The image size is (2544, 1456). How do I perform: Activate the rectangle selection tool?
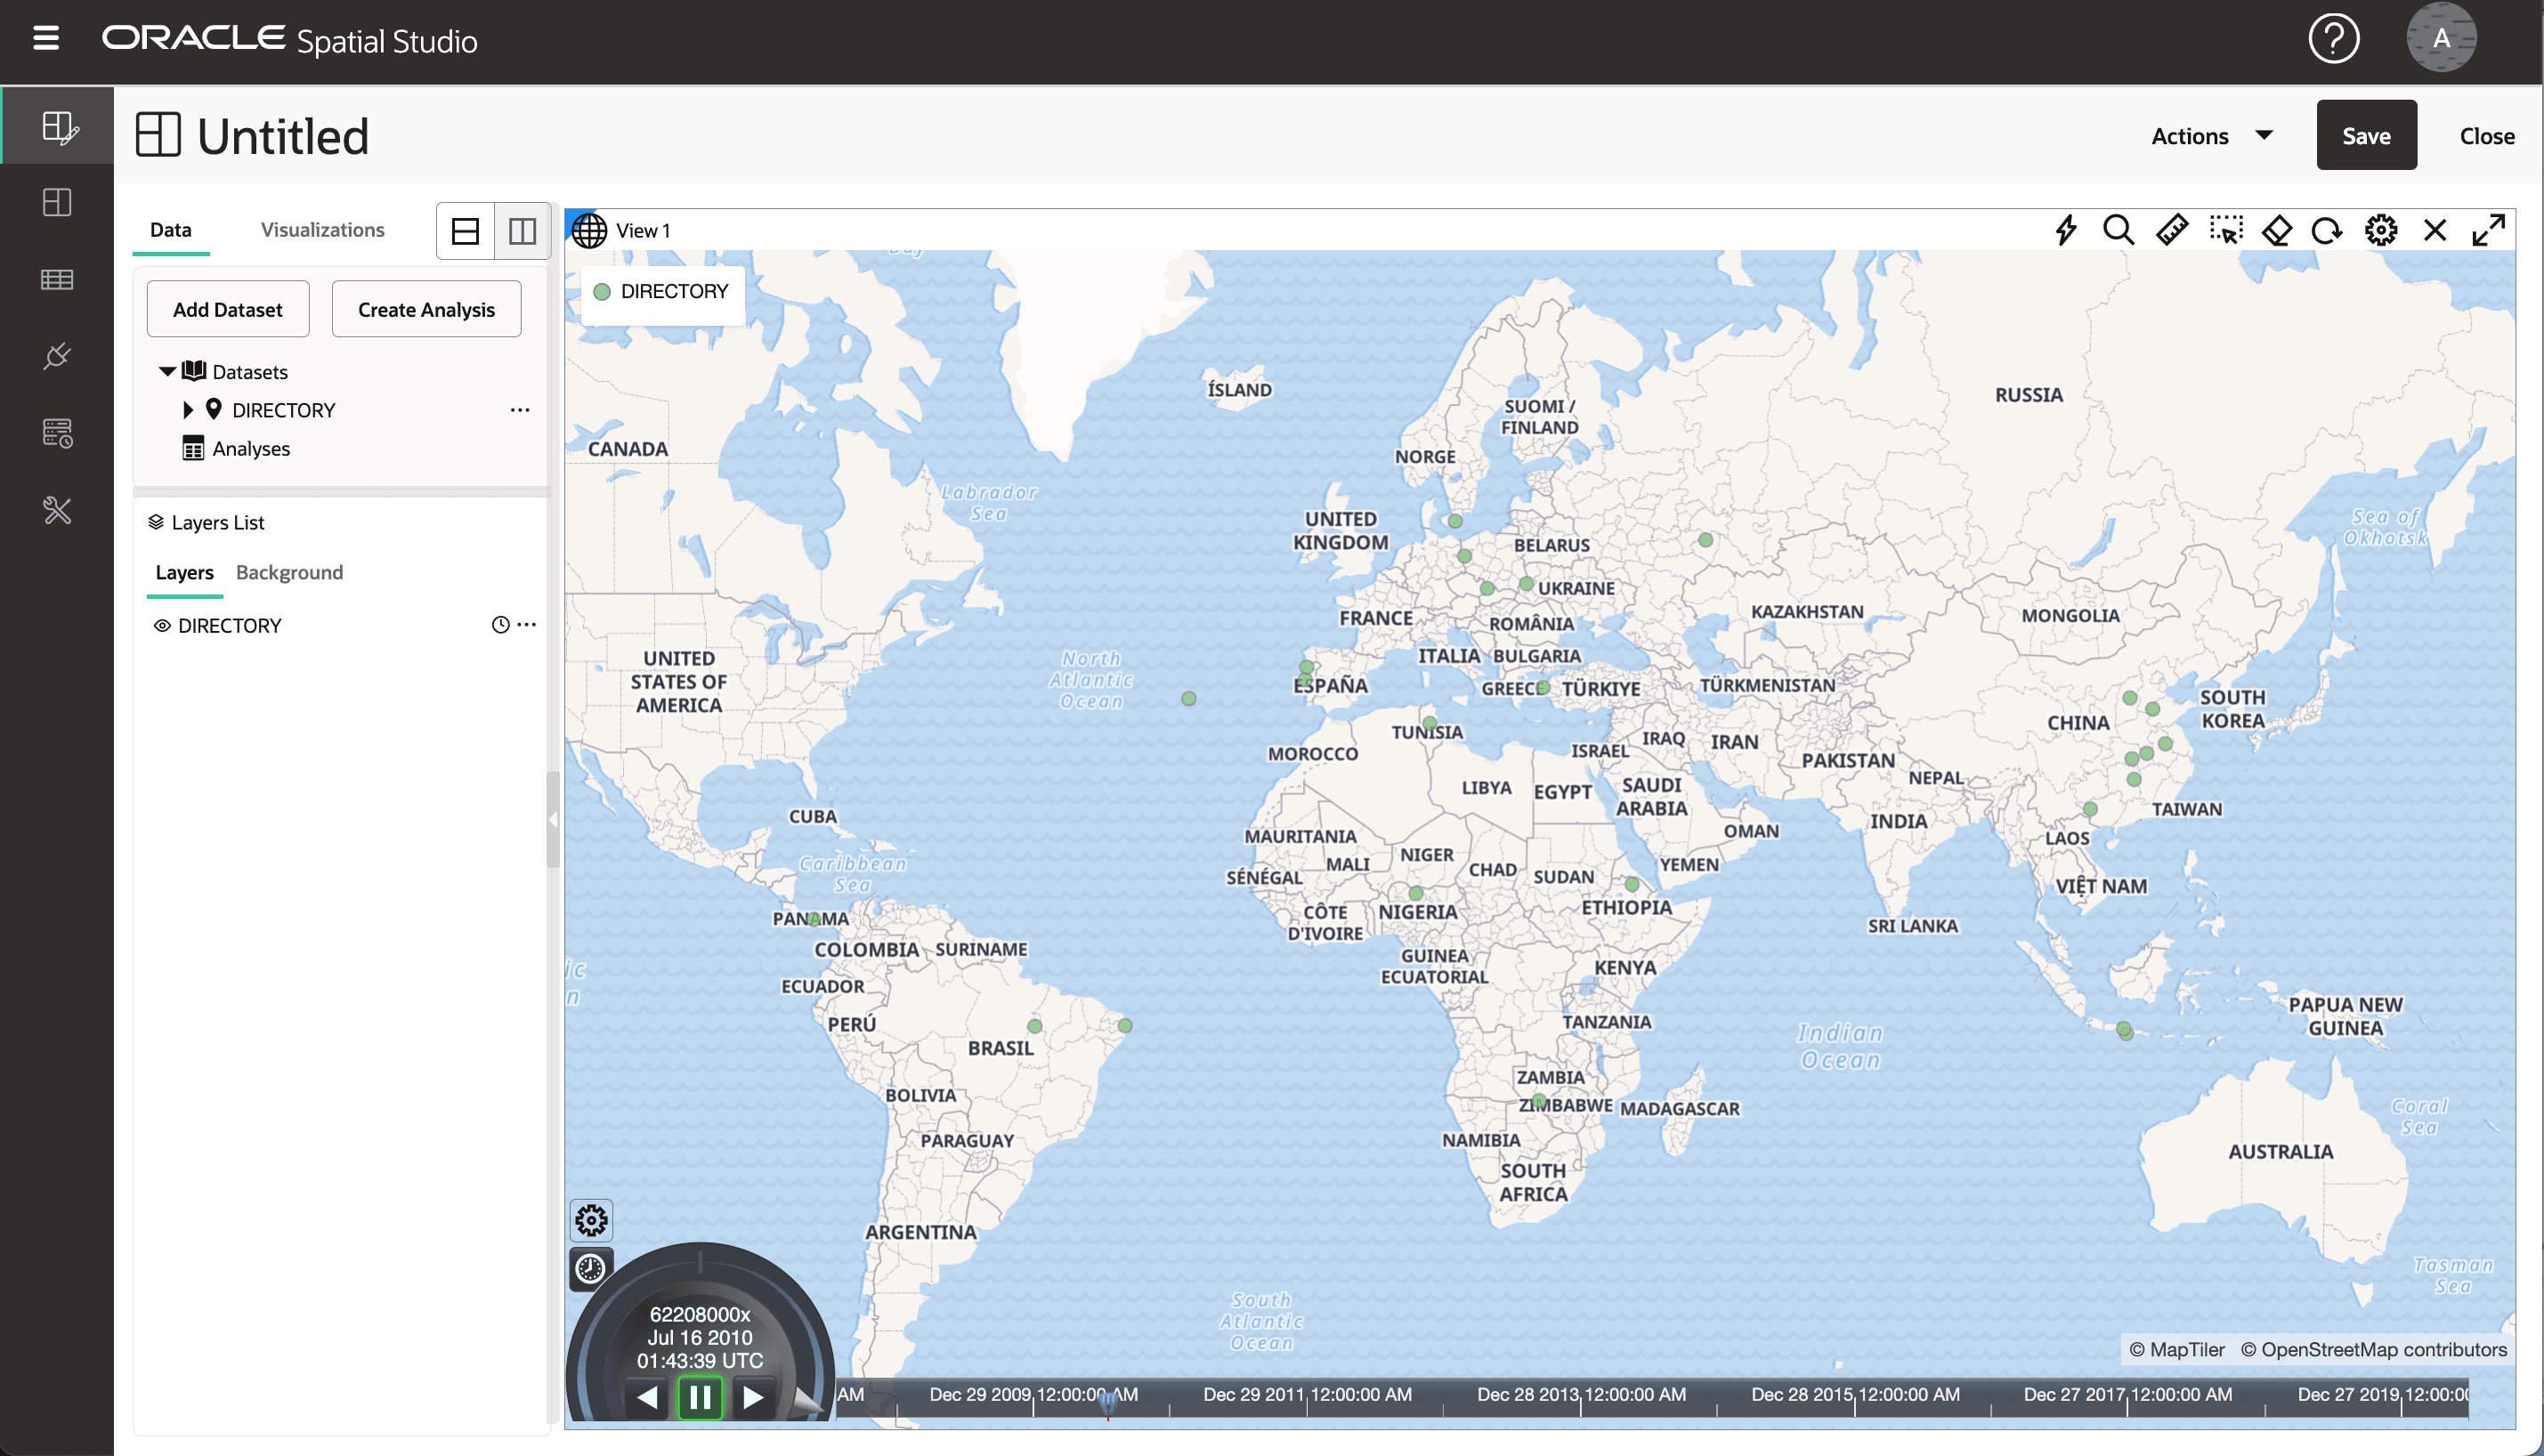click(x=2225, y=231)
